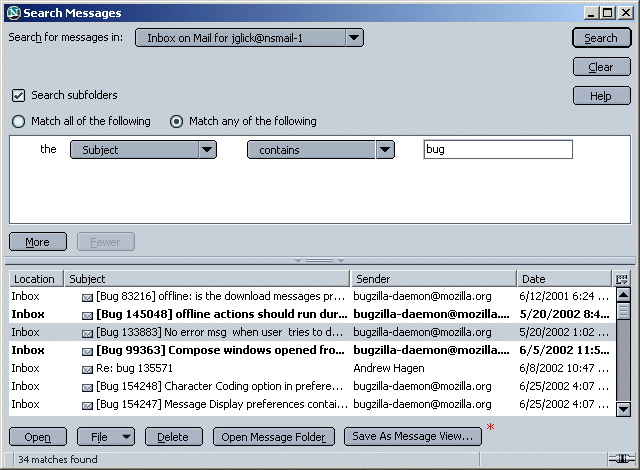Open the Subject criteria dropdown

click(x=143, y=150)
